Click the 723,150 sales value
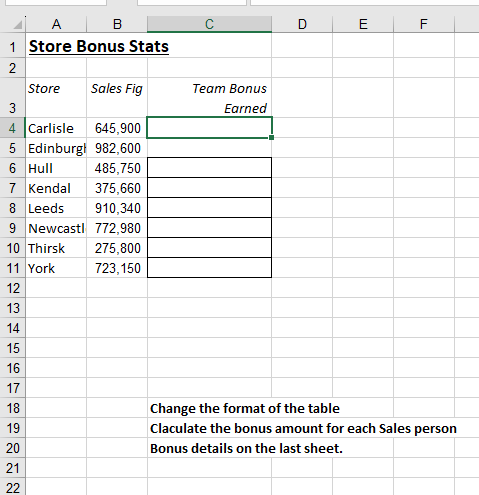 (117, 268)
